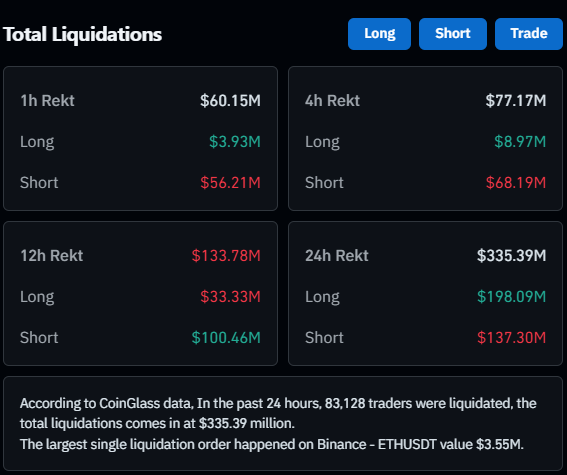Click the CoinGlass summary paragraph
Image resolution: width=567 pixels, height=475 pixels.
(278, 424)
